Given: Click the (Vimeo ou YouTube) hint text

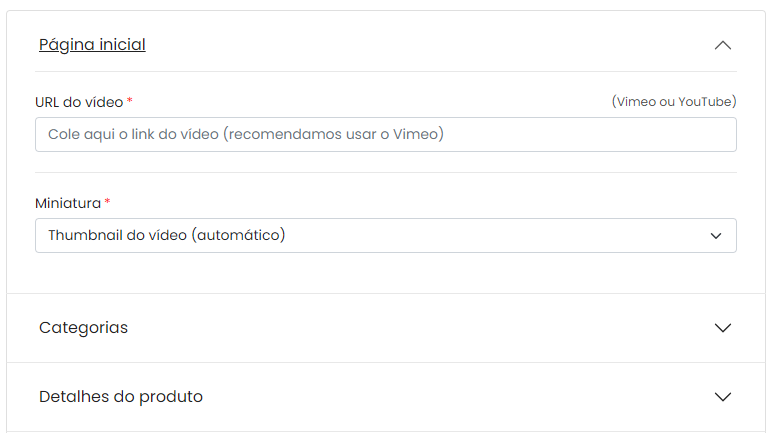Looking at the screenshot, I should [674, 102].
